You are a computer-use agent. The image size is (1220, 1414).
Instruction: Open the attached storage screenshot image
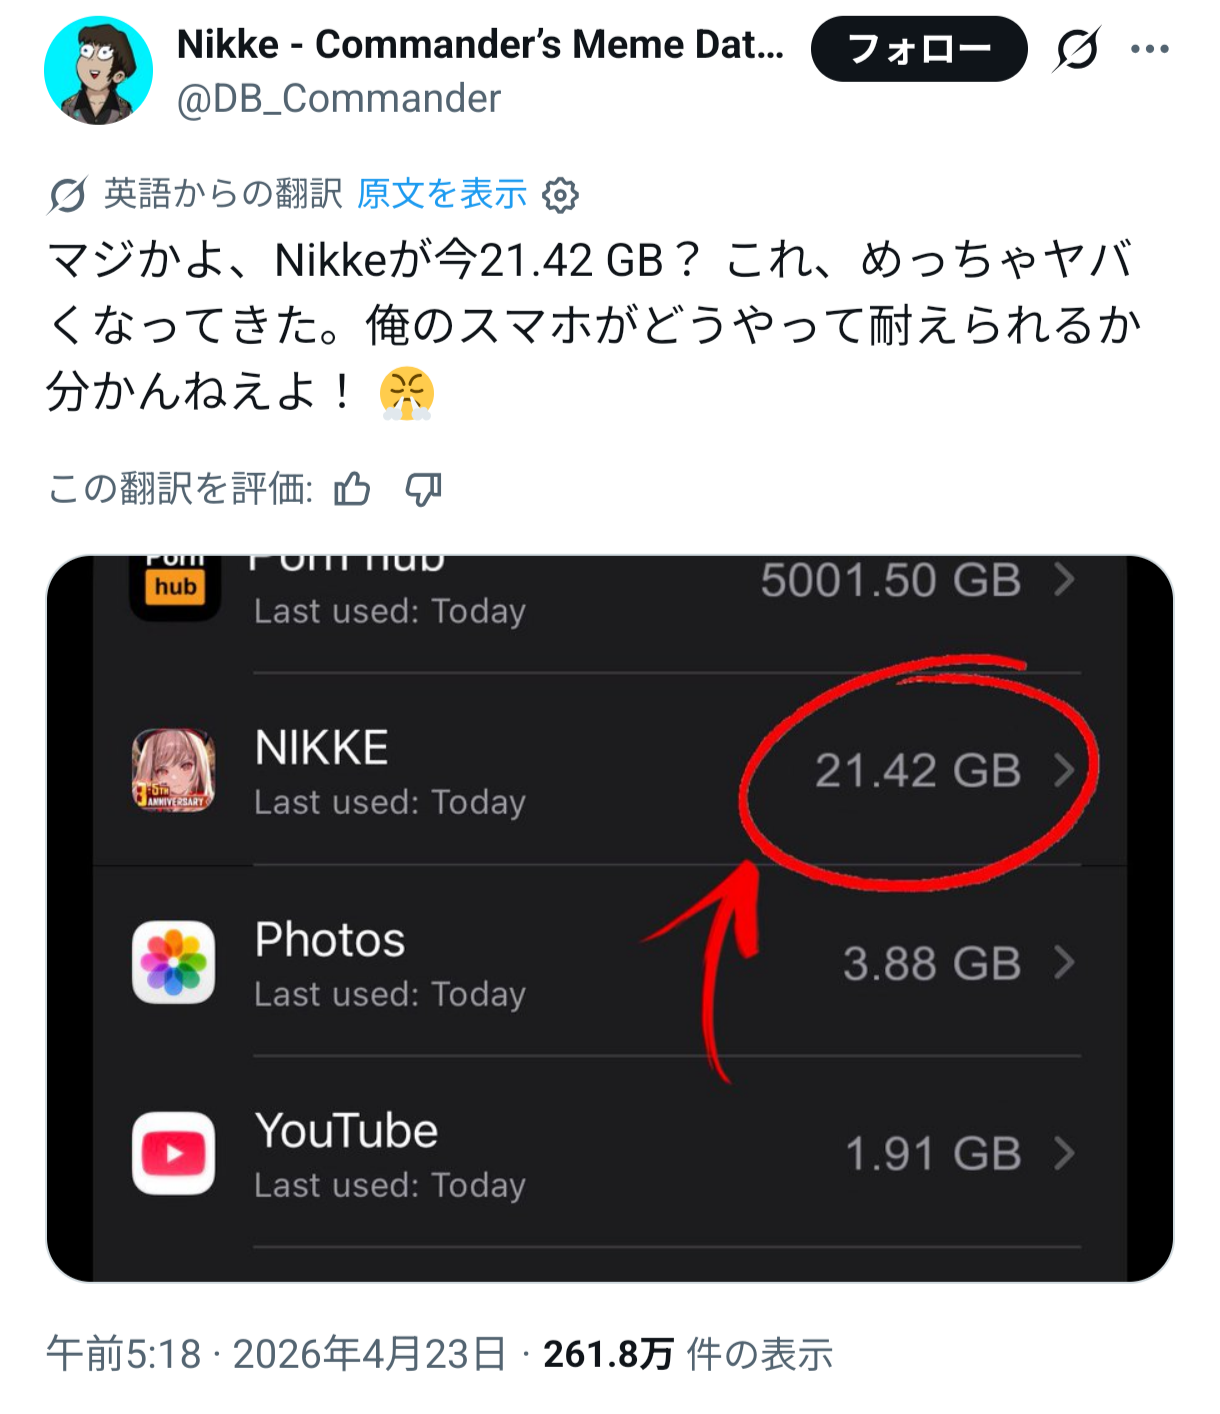(x=610, y=918)
